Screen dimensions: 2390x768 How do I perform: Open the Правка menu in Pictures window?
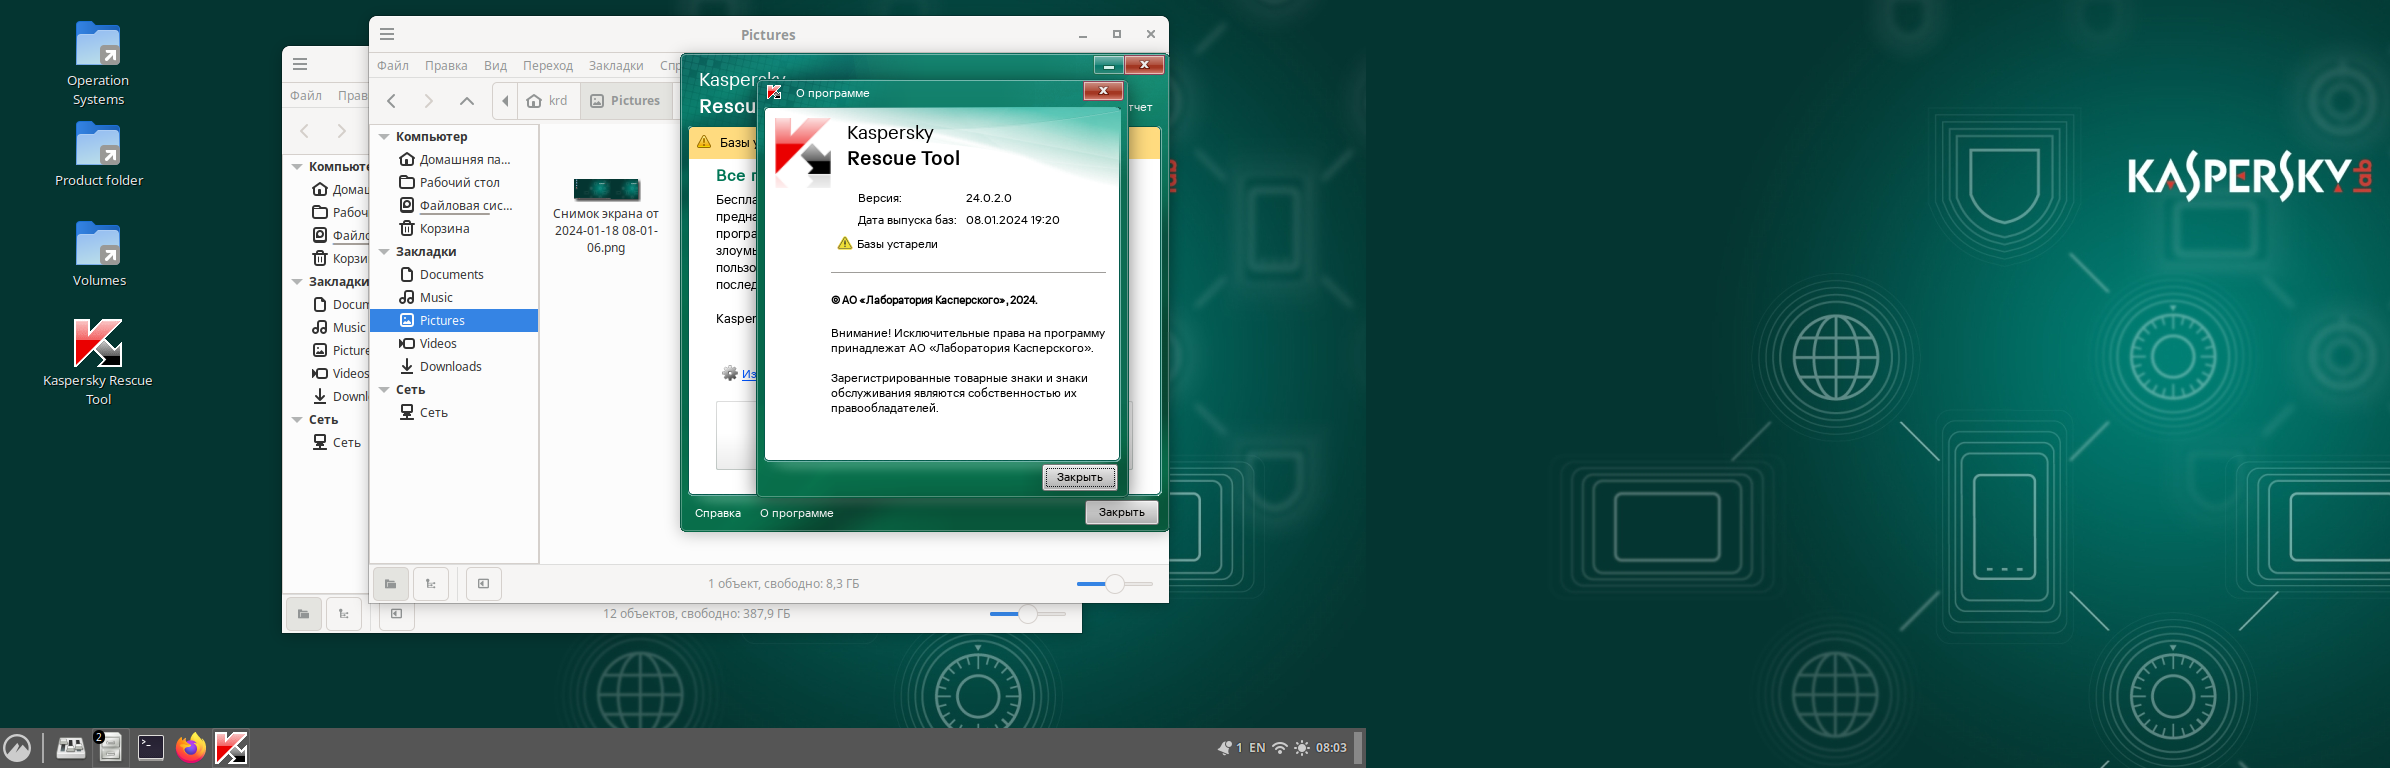pyautogui.click(x=446, y=66)
